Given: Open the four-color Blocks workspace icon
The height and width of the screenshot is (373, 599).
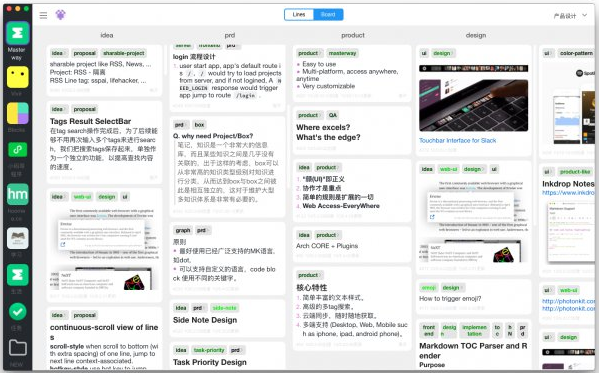Looking at the screenshot, I should [x=18, y=114].
